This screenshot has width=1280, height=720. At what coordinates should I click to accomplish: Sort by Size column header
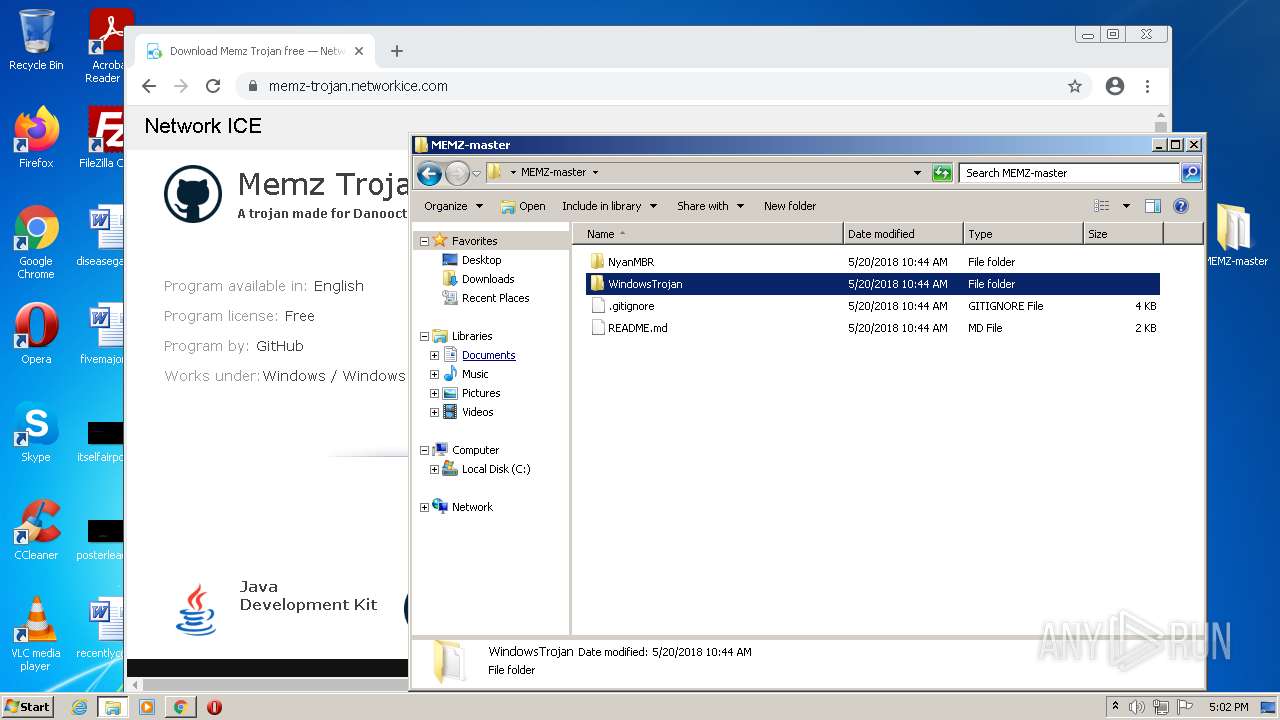1123,234
